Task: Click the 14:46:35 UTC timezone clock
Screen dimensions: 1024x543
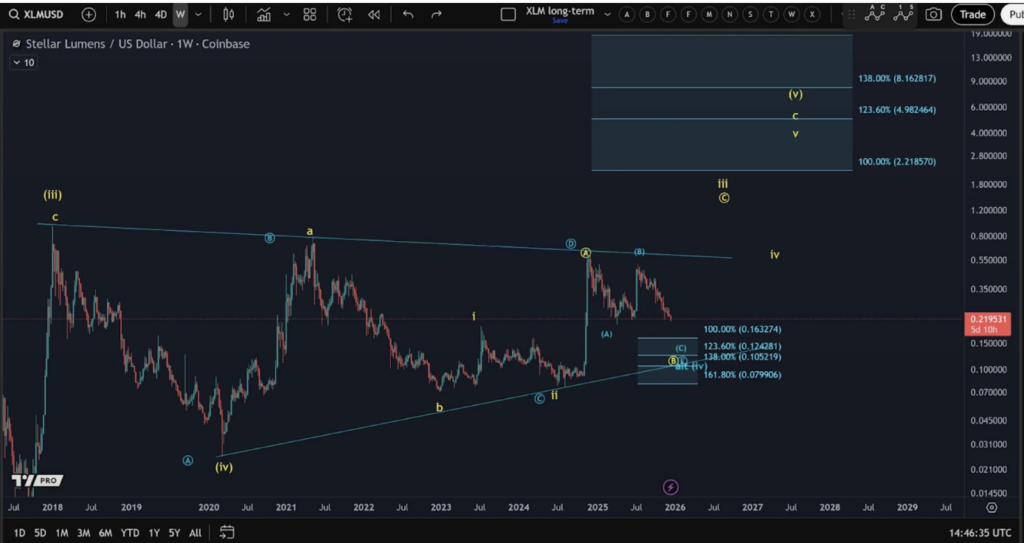Action: (x=980, y=533)
